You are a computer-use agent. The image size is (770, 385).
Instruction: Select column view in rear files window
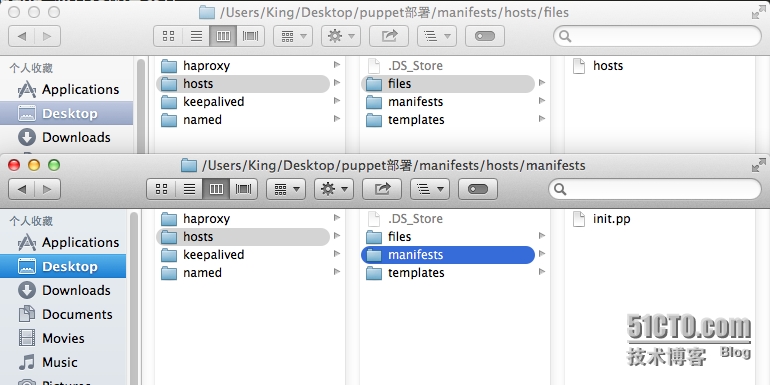(x=223, y=36)
